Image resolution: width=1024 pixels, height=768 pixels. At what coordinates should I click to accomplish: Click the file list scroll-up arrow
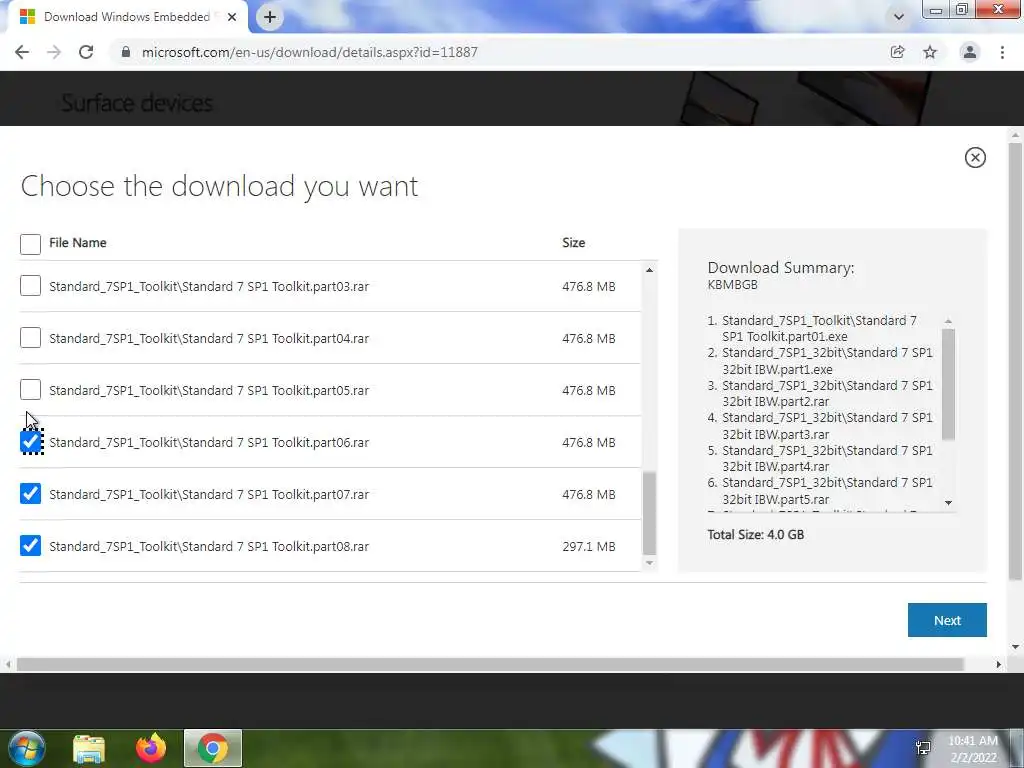coord(649,270)
